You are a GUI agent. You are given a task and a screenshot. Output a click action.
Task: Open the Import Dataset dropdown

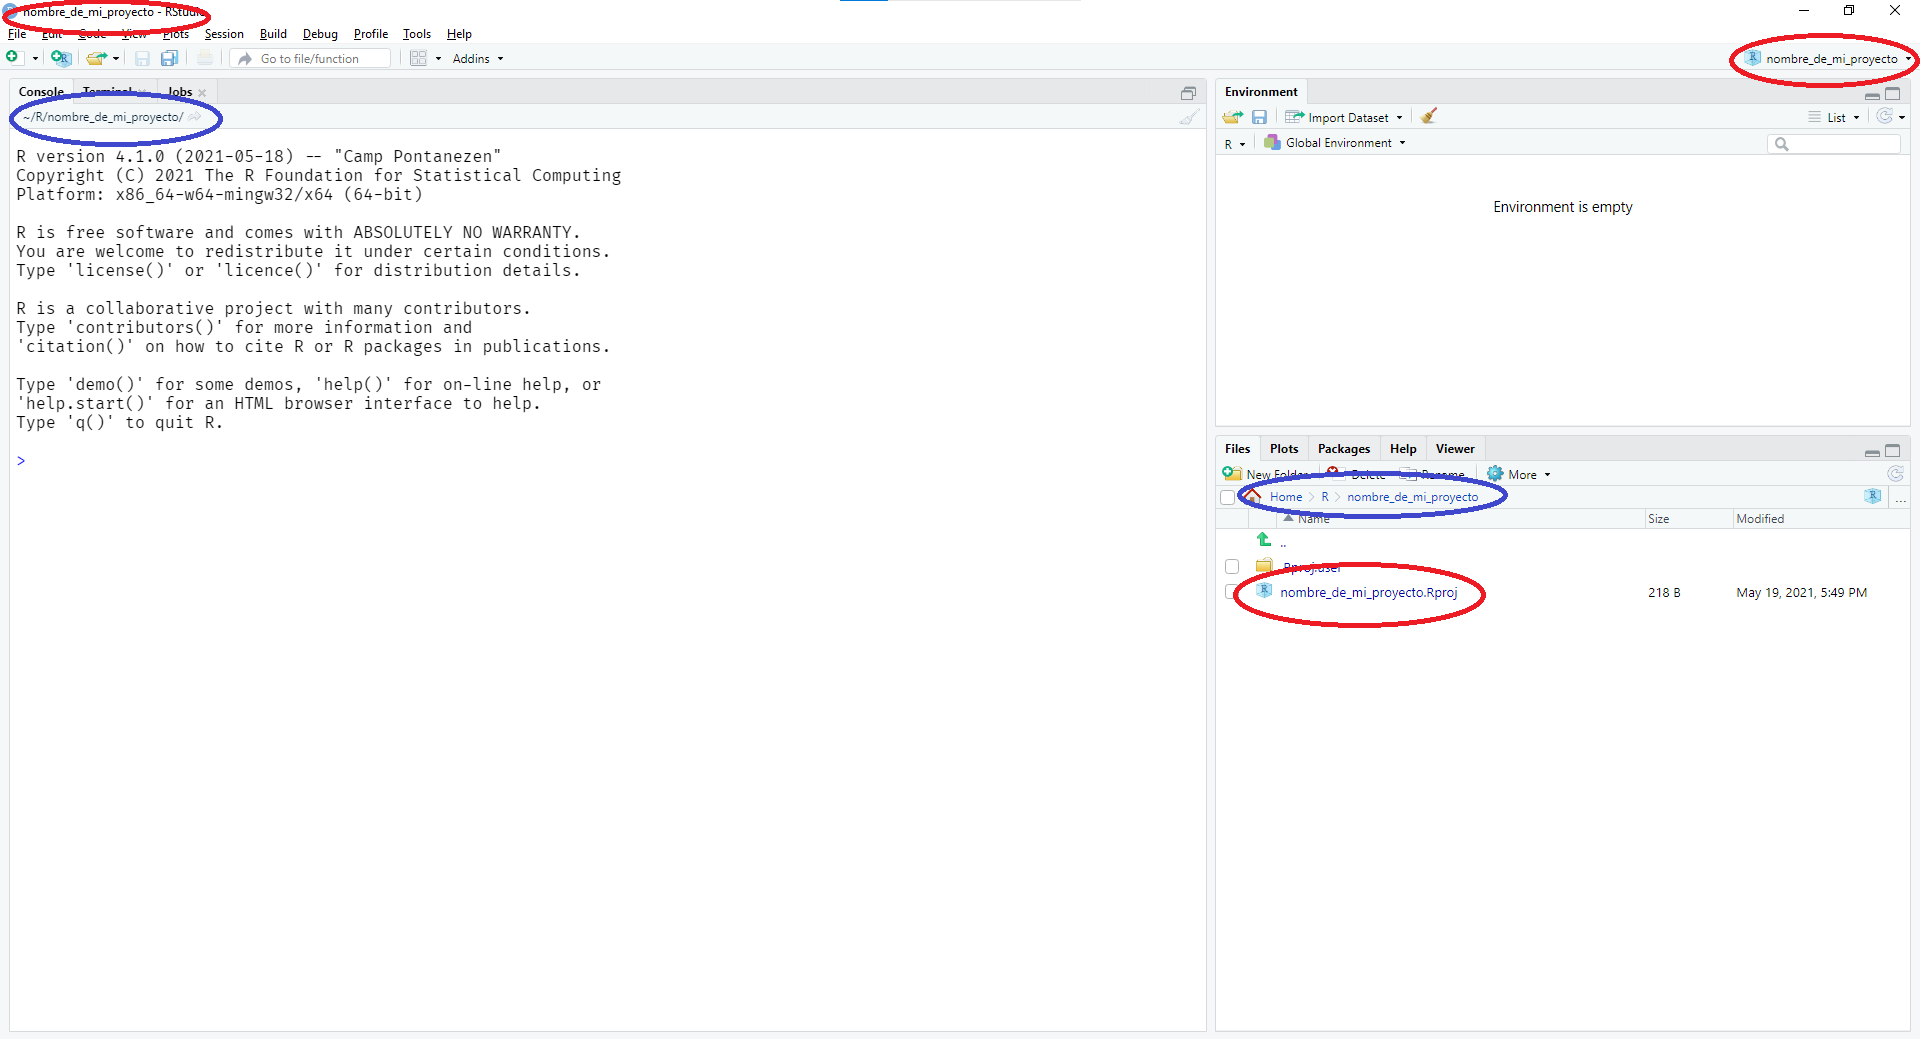[x=1344, y=117]
